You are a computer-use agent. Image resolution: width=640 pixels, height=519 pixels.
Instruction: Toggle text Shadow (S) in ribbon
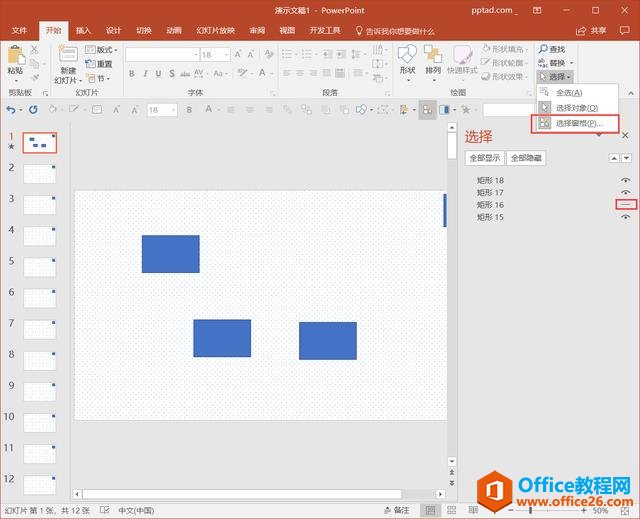pyautogui.click(x=172, y=73)
